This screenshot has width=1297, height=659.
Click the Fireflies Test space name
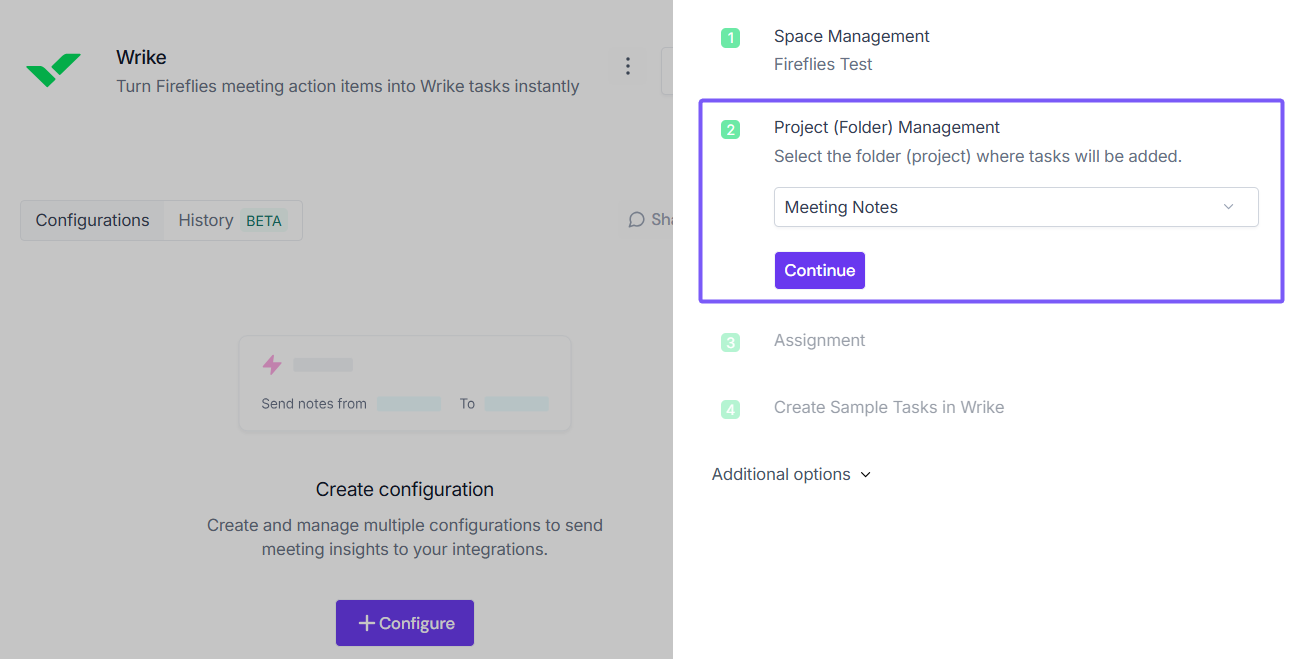point(822,64)
